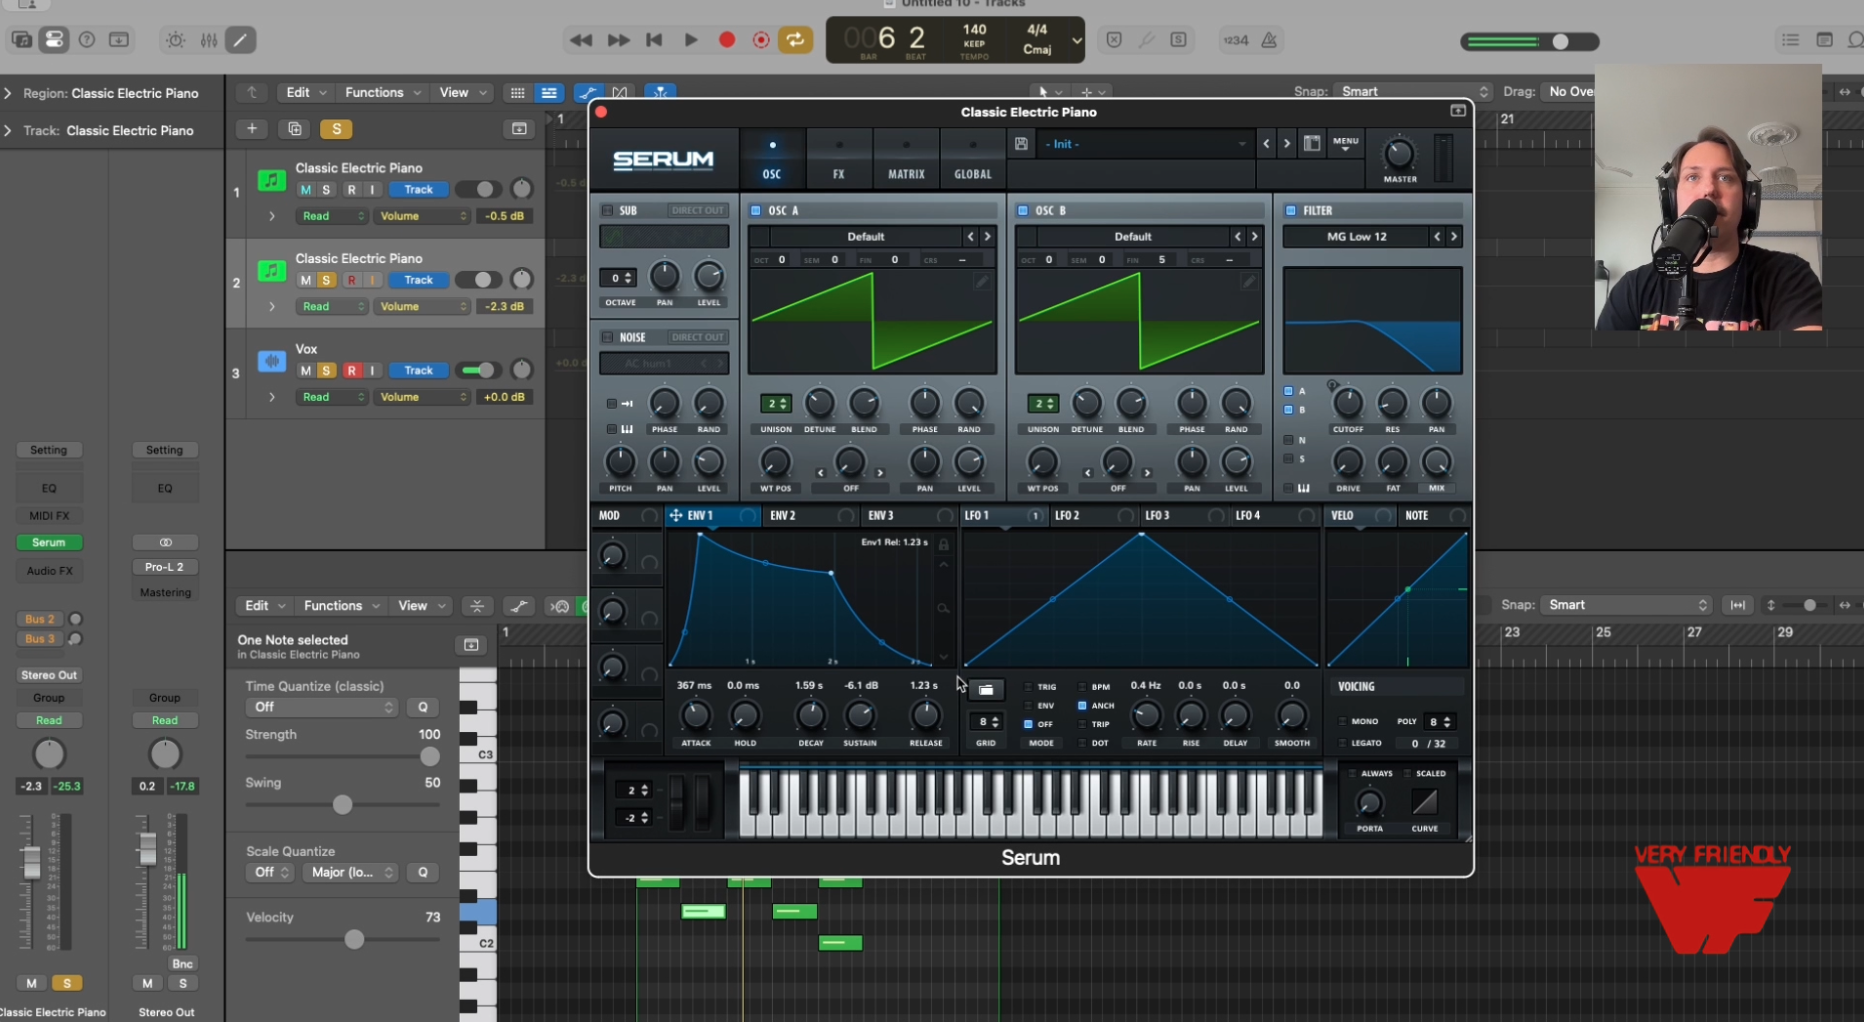Expand the Region Classic Electric Piano disclosure triangle
Viewport: 1864px width, 1022px height.
pyautogui.click(x=8, y=93)
